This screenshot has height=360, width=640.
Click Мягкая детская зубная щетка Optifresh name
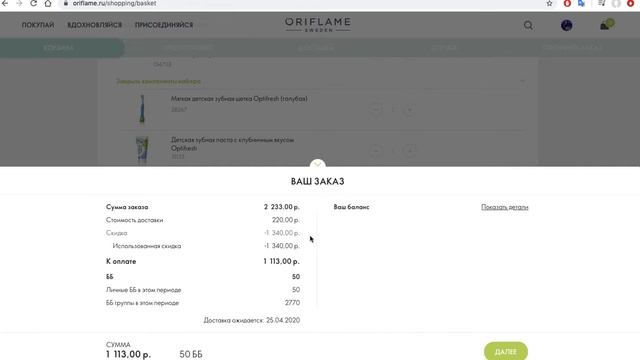239,99
